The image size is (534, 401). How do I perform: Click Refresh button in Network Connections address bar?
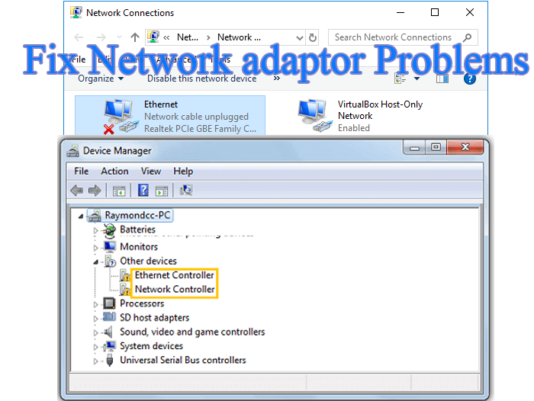313,37
